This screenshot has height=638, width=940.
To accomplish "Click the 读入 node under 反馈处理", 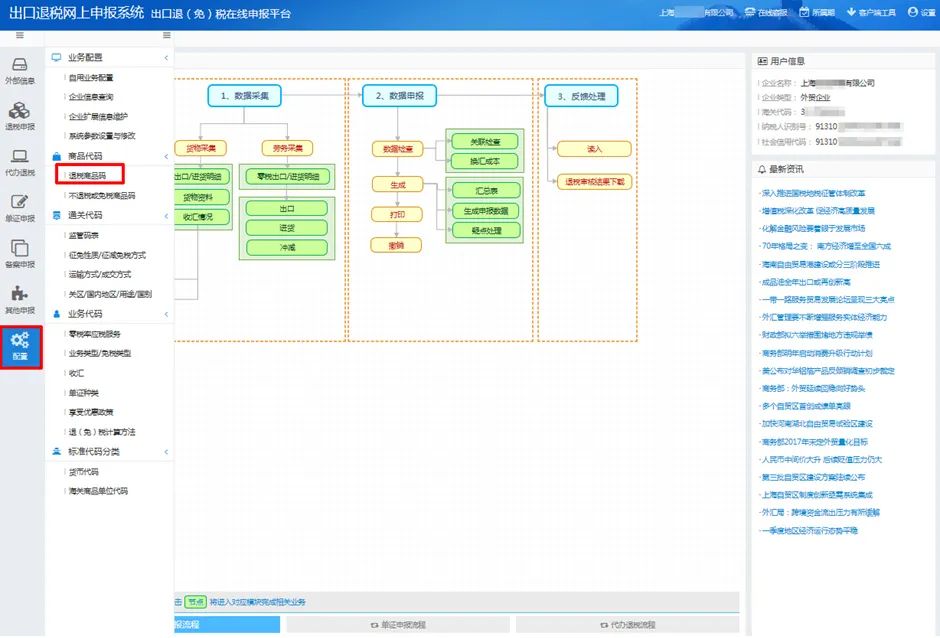I will [594, 149].
